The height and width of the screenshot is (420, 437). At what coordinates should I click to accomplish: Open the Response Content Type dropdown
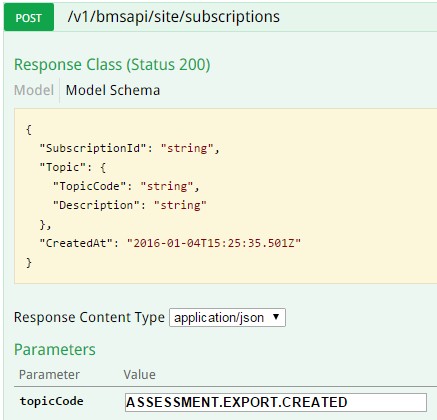pyautogui.click(x=227, y=317)
